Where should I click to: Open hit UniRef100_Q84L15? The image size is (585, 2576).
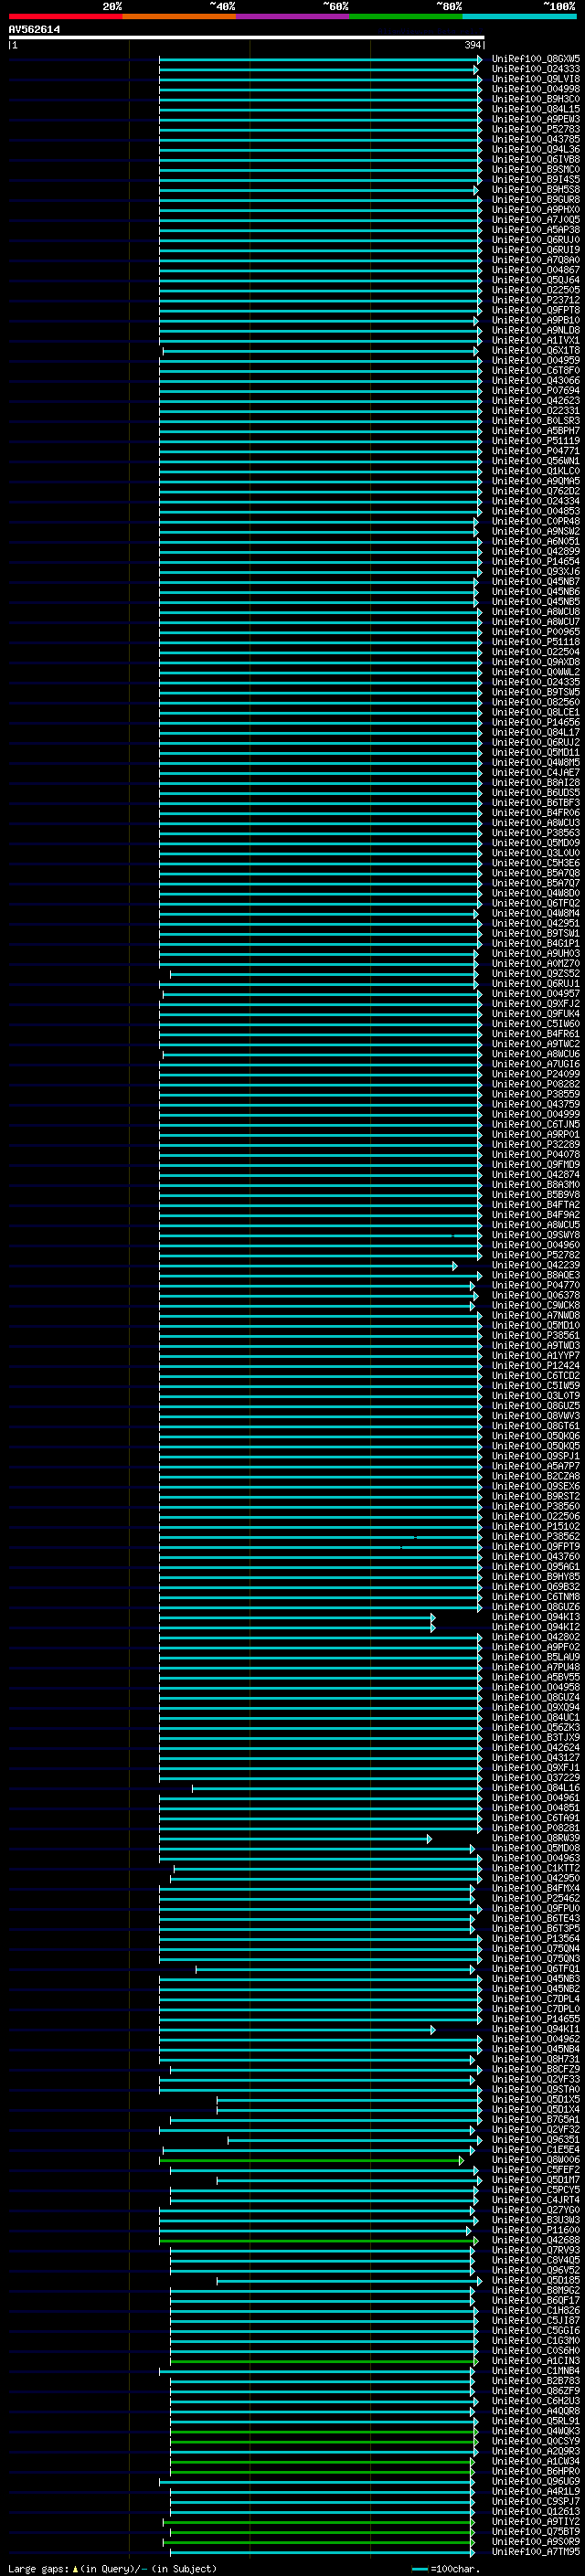coord(535,109)
